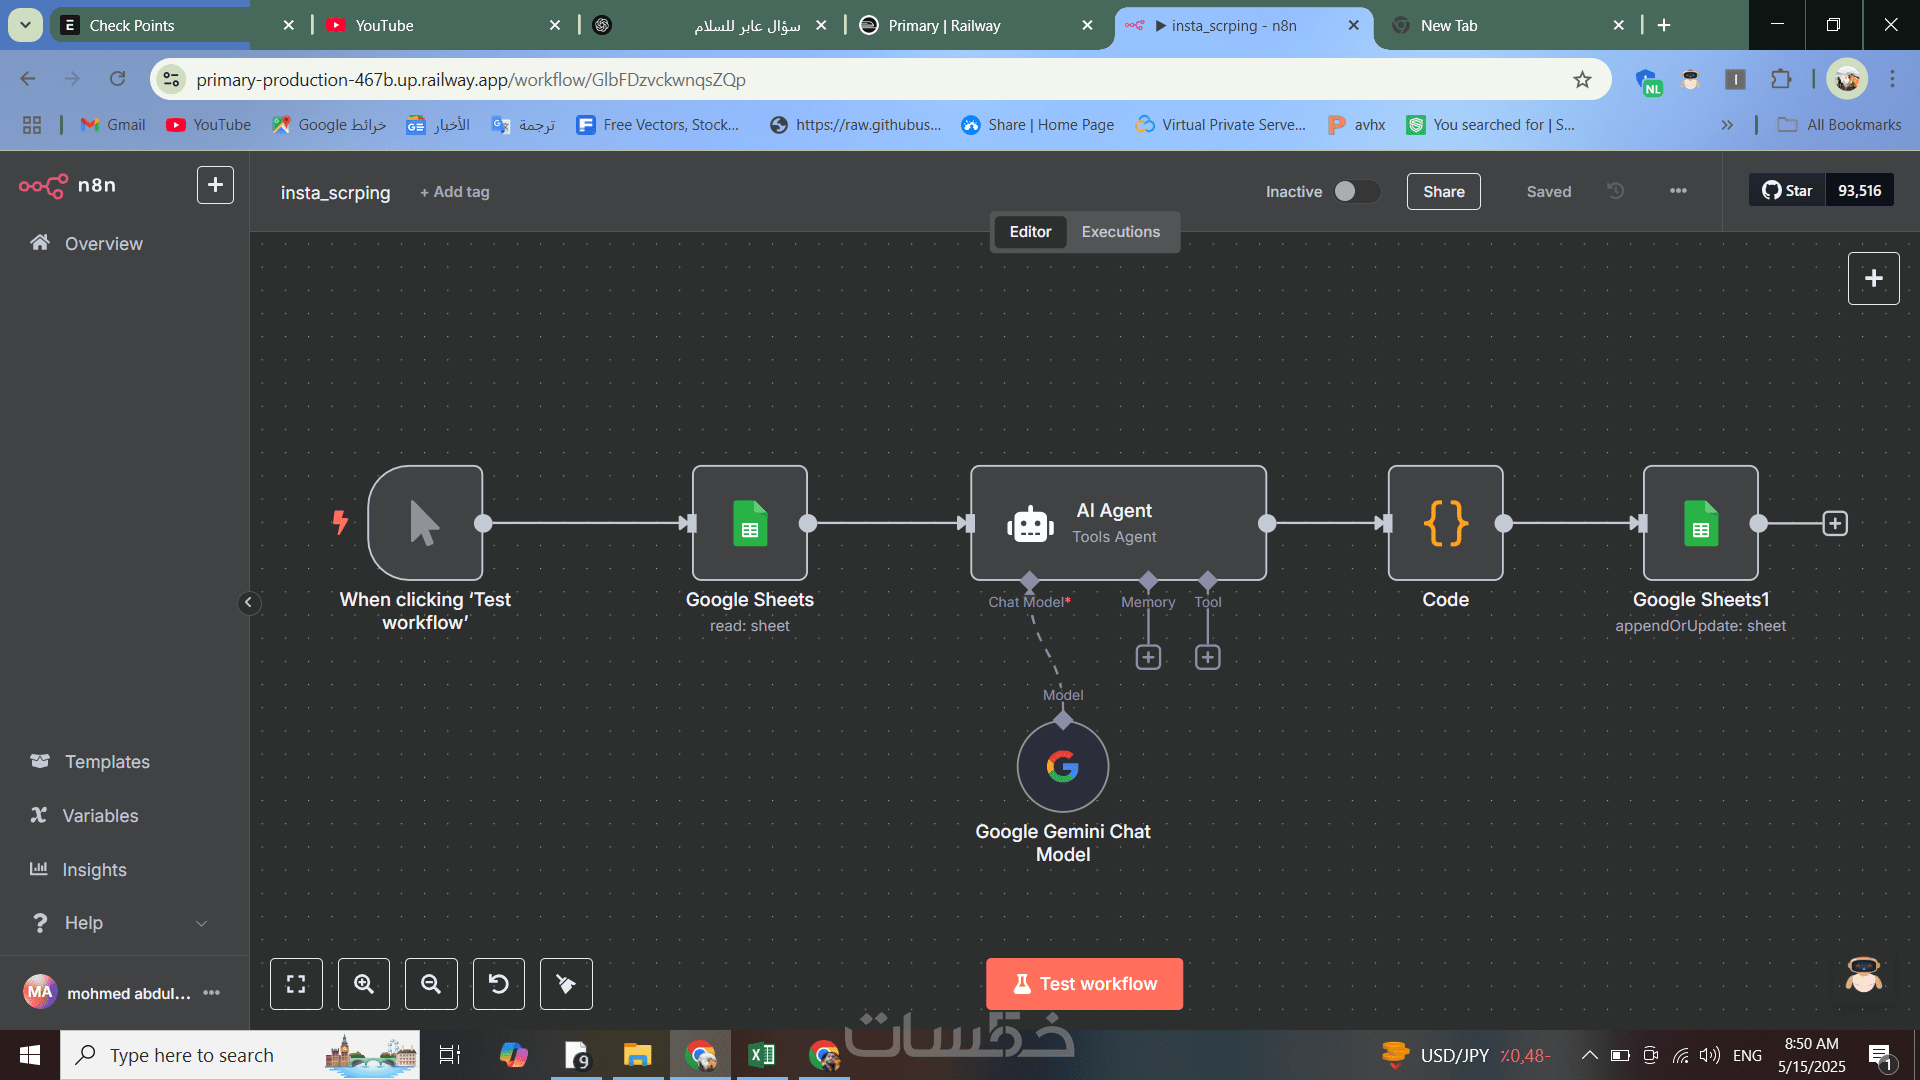1920x1080 pixels.
Task: Select the Code node icon
Action: pos(1445,523)
